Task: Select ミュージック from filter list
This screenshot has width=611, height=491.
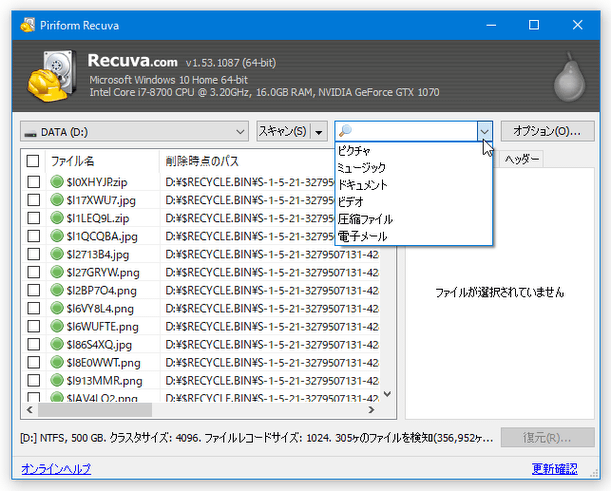Action: (413, 168)
